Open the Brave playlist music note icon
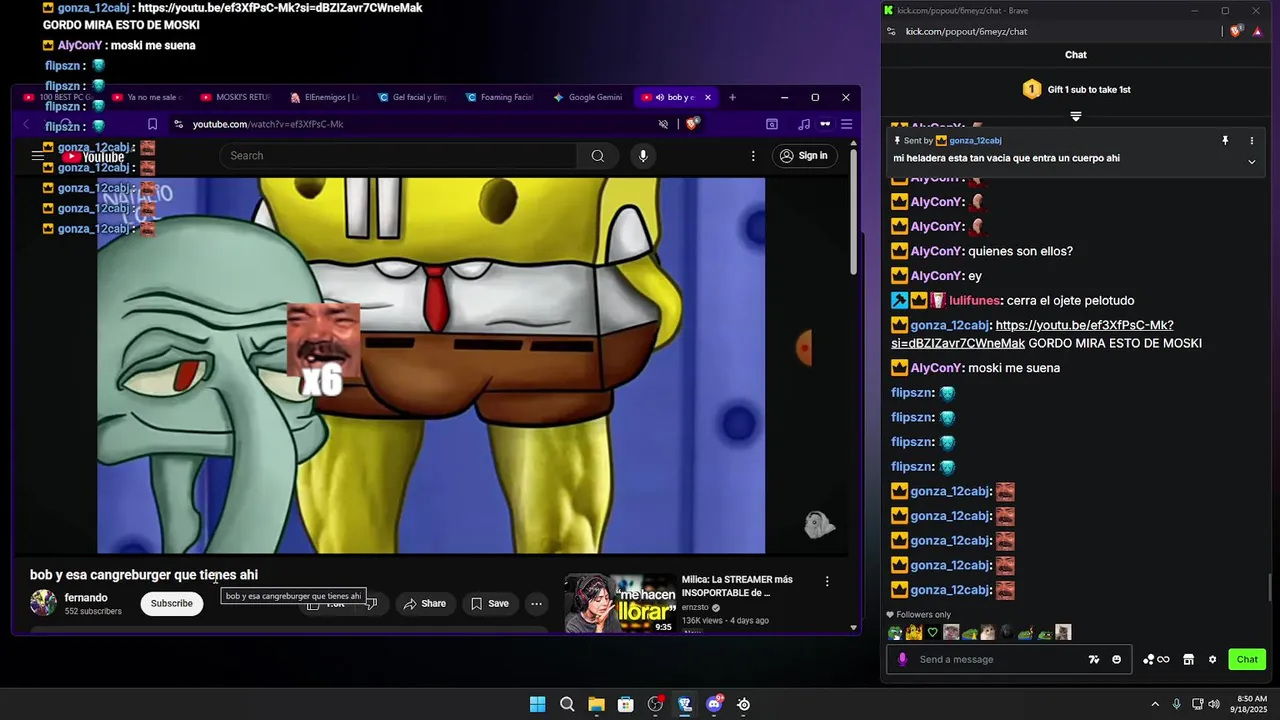The width and height of the screenshot is (1280, 720). pyautogui.click(x=804, y=124)
